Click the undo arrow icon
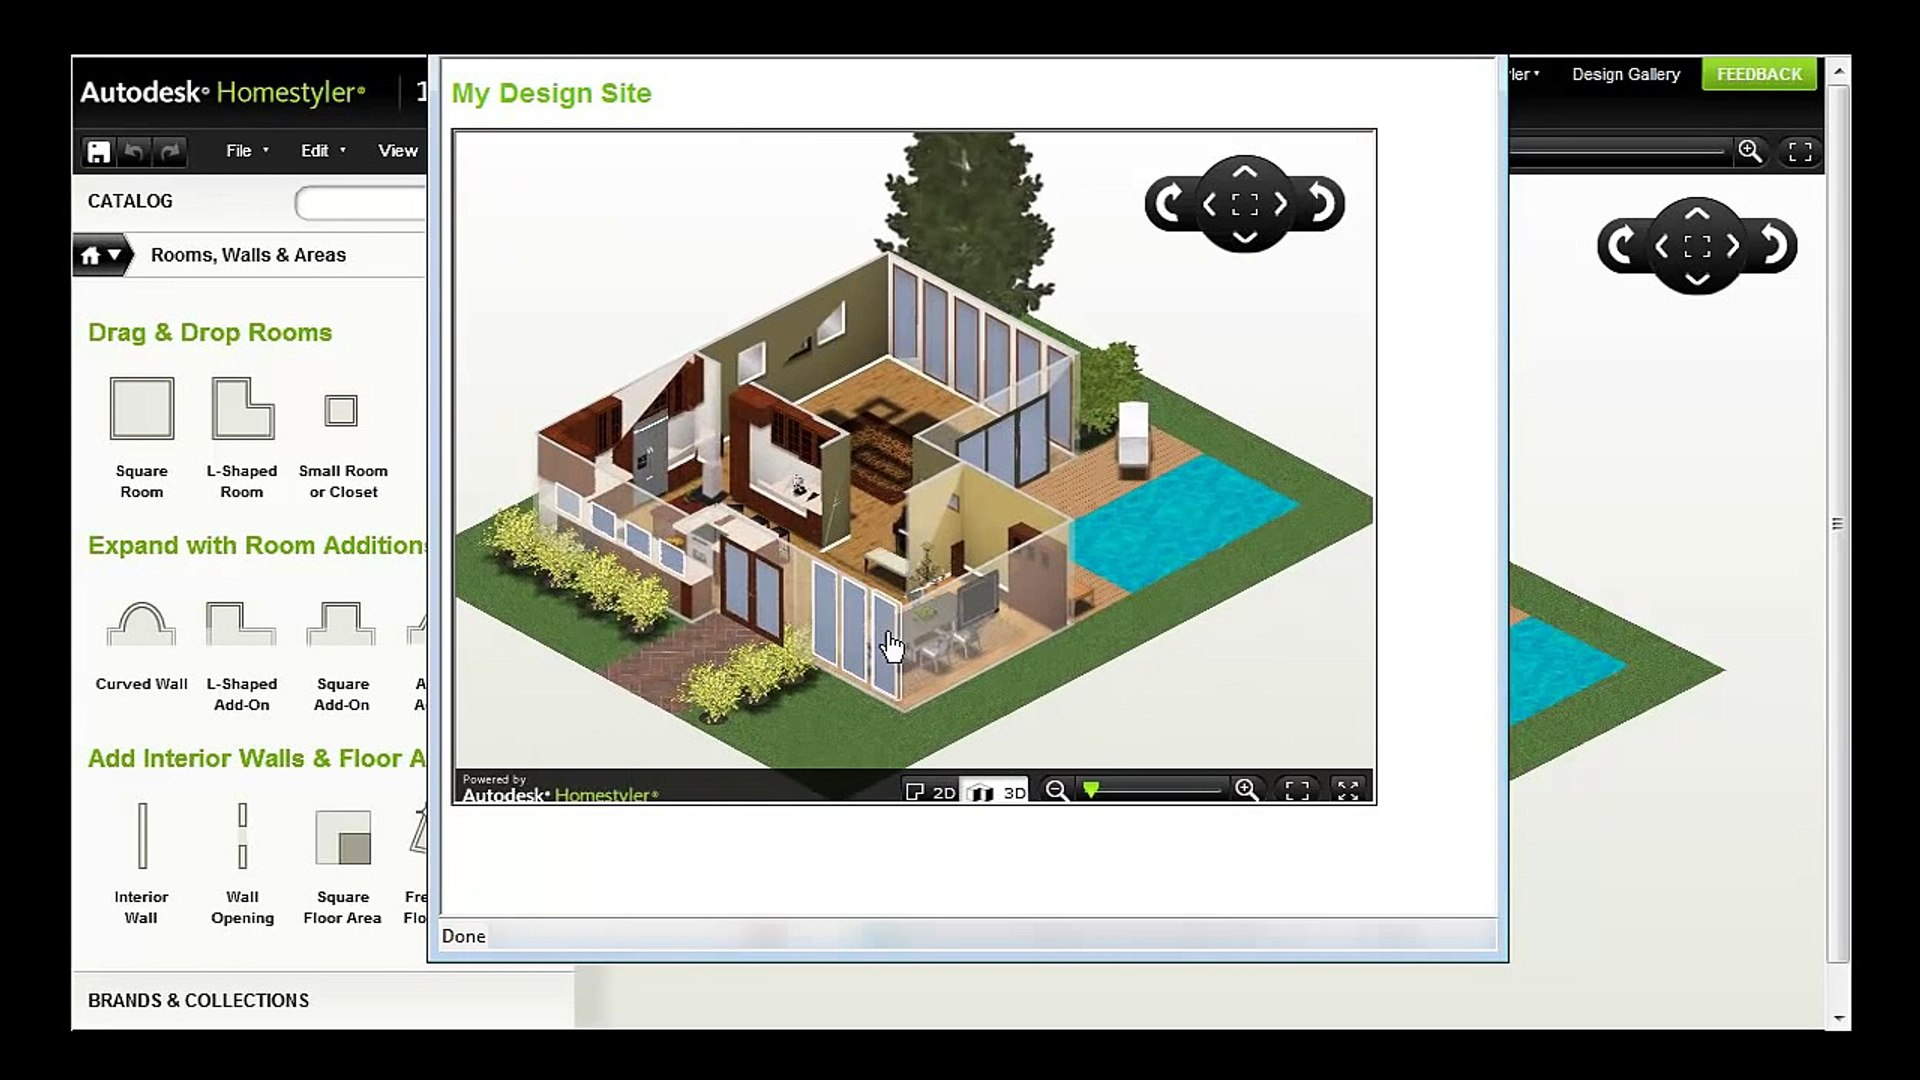 coord(134,152)
